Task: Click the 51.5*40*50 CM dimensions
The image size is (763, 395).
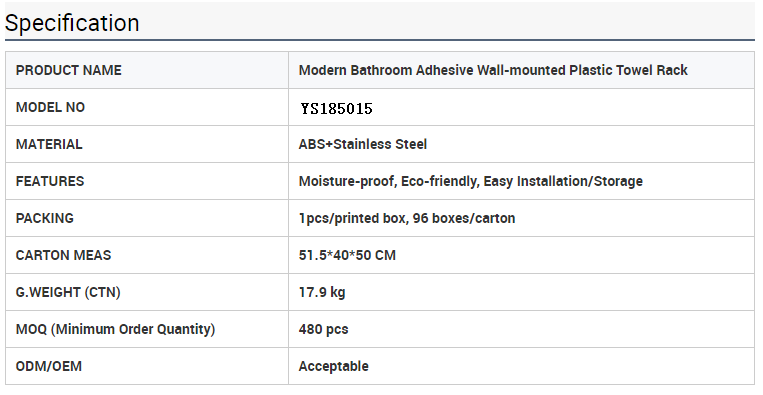Action: (x=347, y=255)
